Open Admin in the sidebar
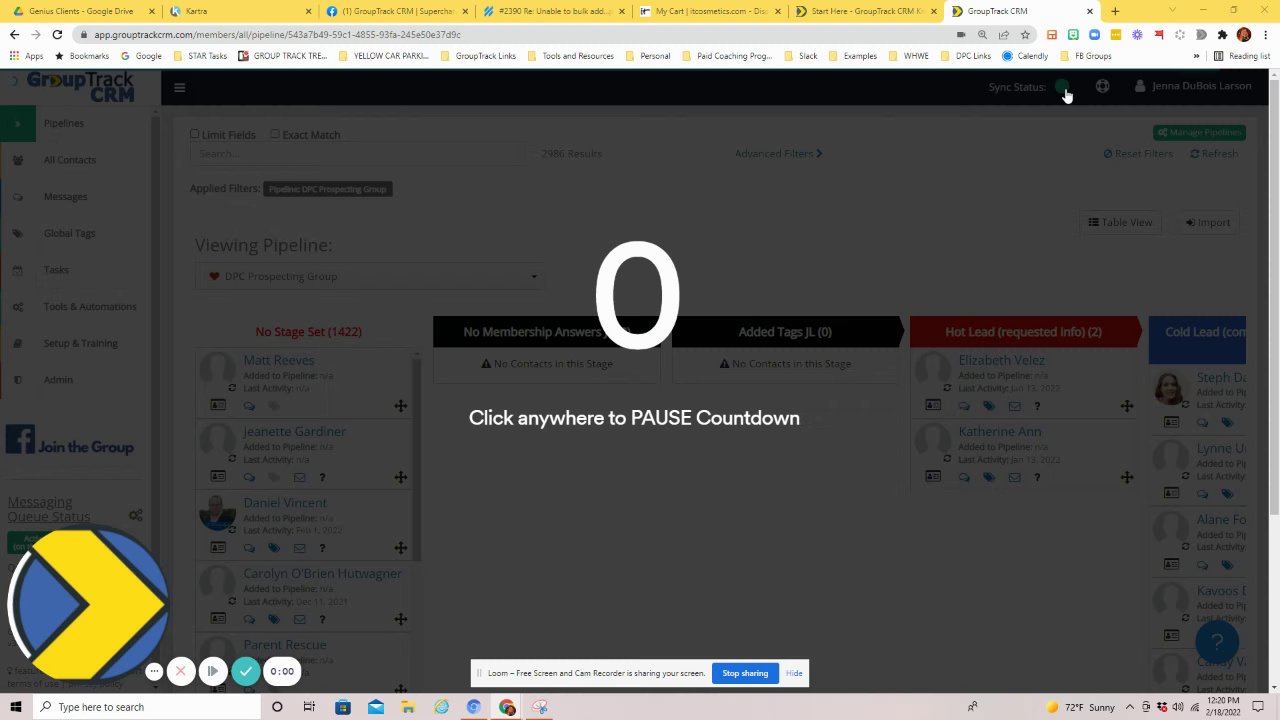 point(58,380)
